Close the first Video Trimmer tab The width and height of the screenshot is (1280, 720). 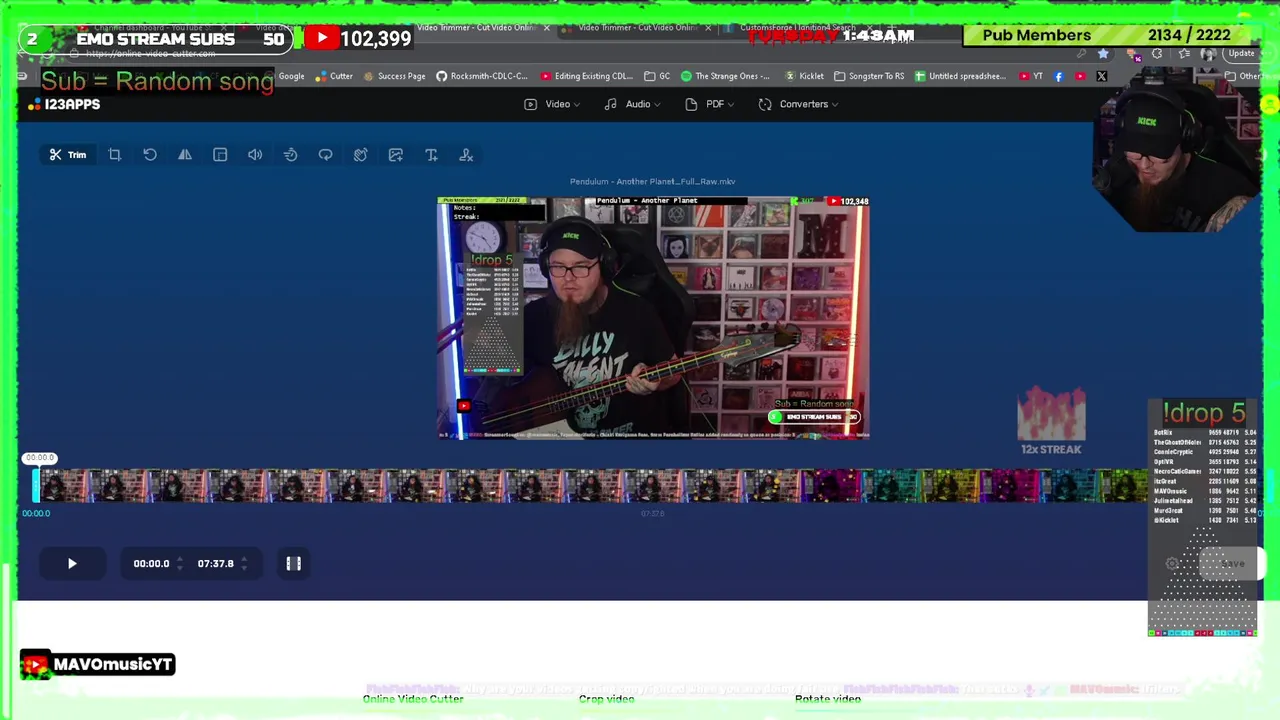click(546, 28)
